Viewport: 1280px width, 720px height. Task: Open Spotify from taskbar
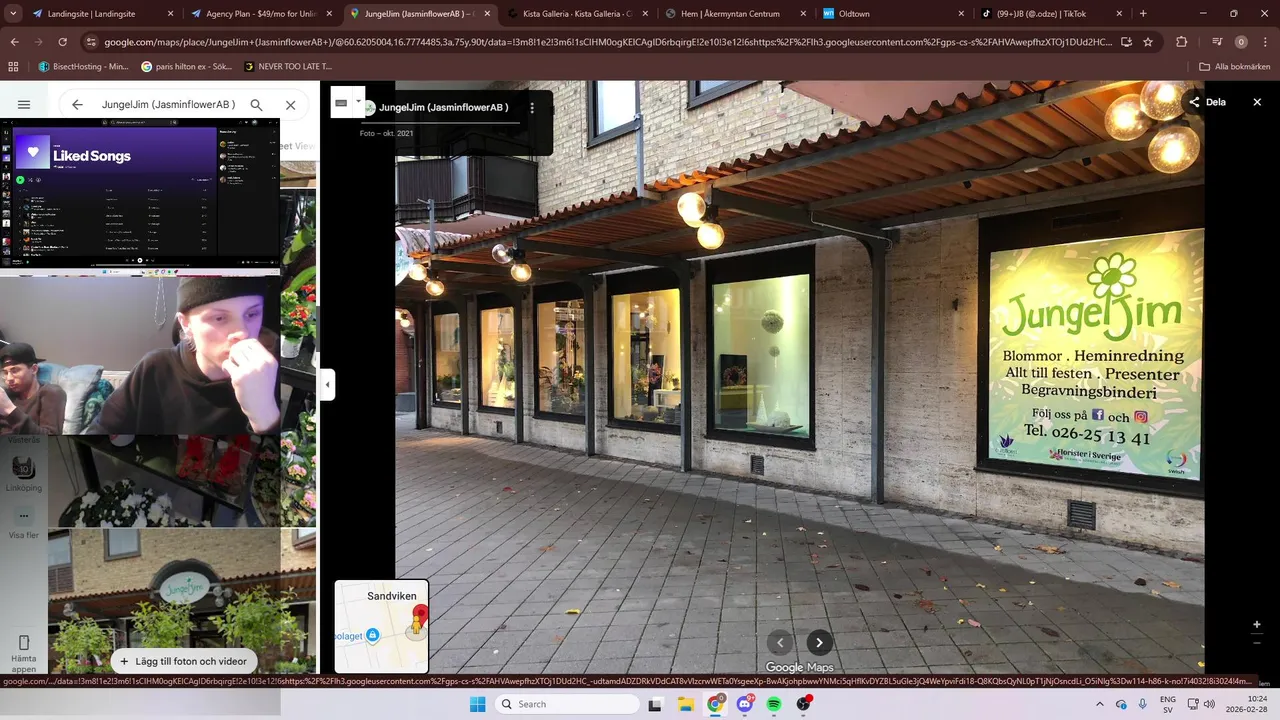(x=774, y=704)
